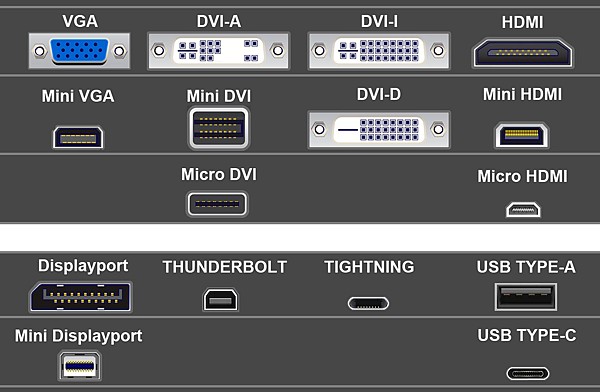Select the USB Type-A port icon
600x392 pixels.
(526, 297)
